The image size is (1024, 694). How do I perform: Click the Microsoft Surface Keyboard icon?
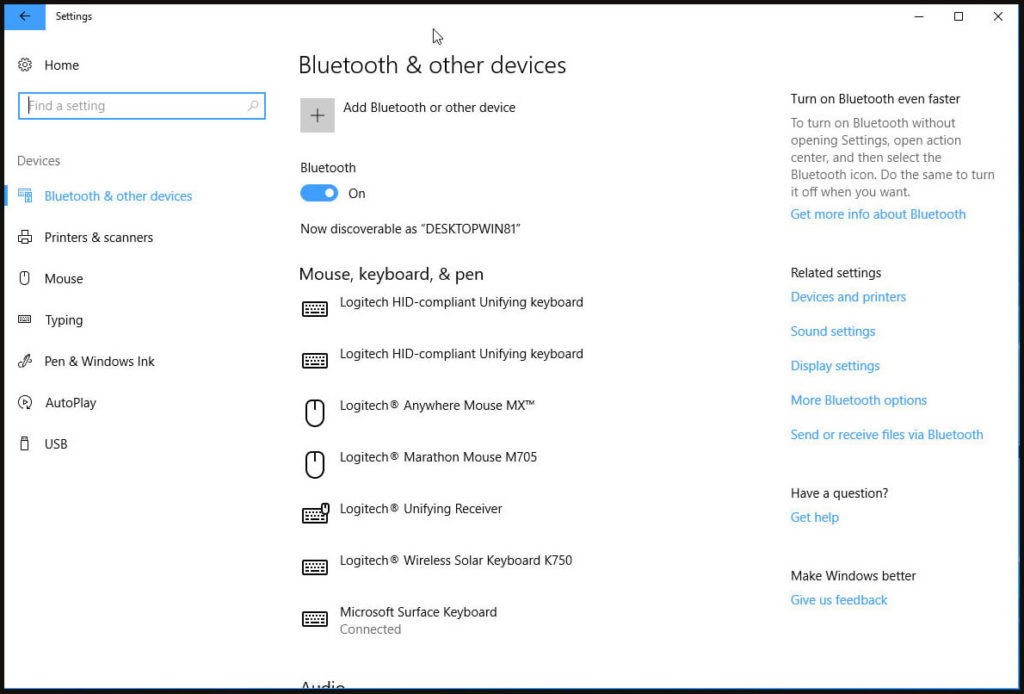coord(315,619)
